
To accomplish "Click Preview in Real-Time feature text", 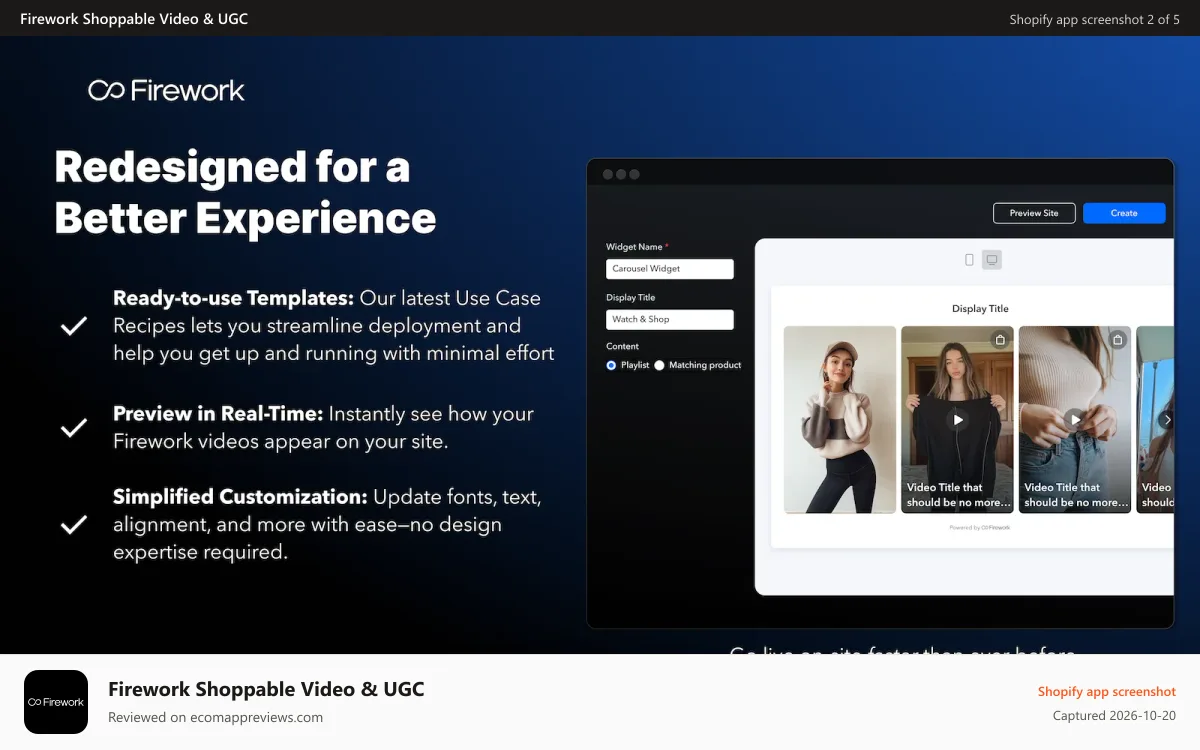I will [324, 427].
